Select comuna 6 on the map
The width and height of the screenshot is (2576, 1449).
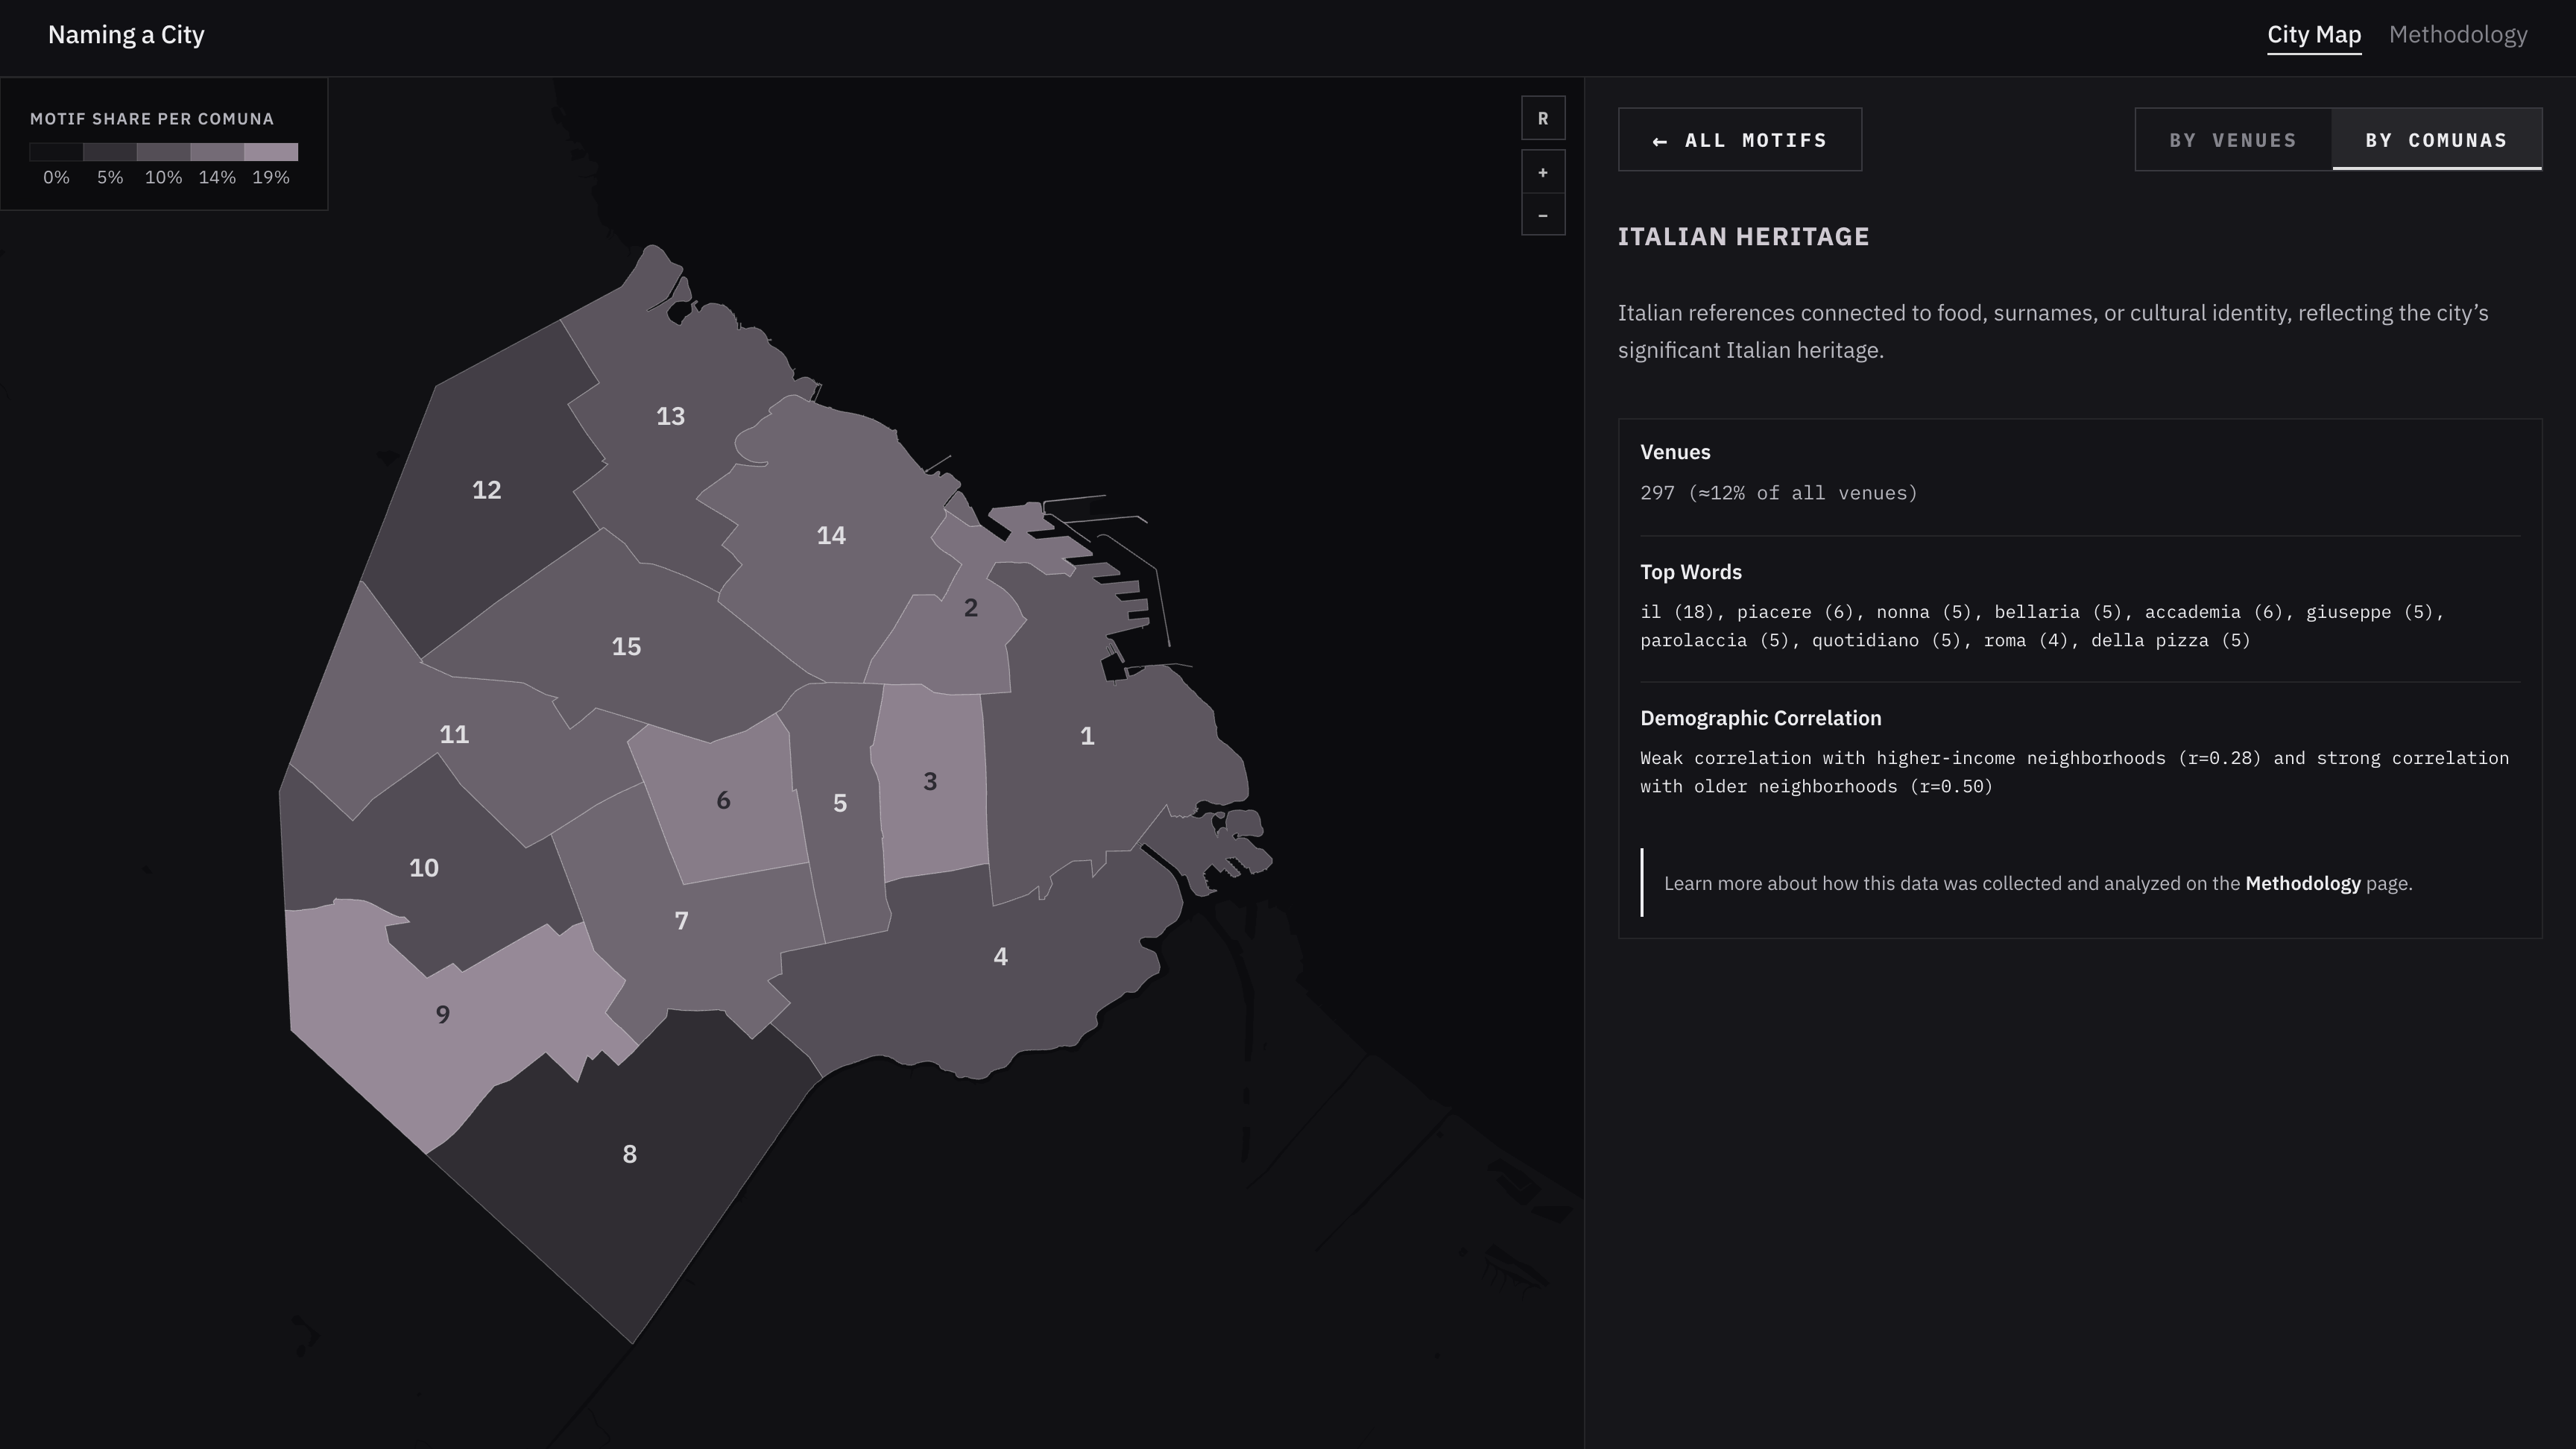pos(723,800)
